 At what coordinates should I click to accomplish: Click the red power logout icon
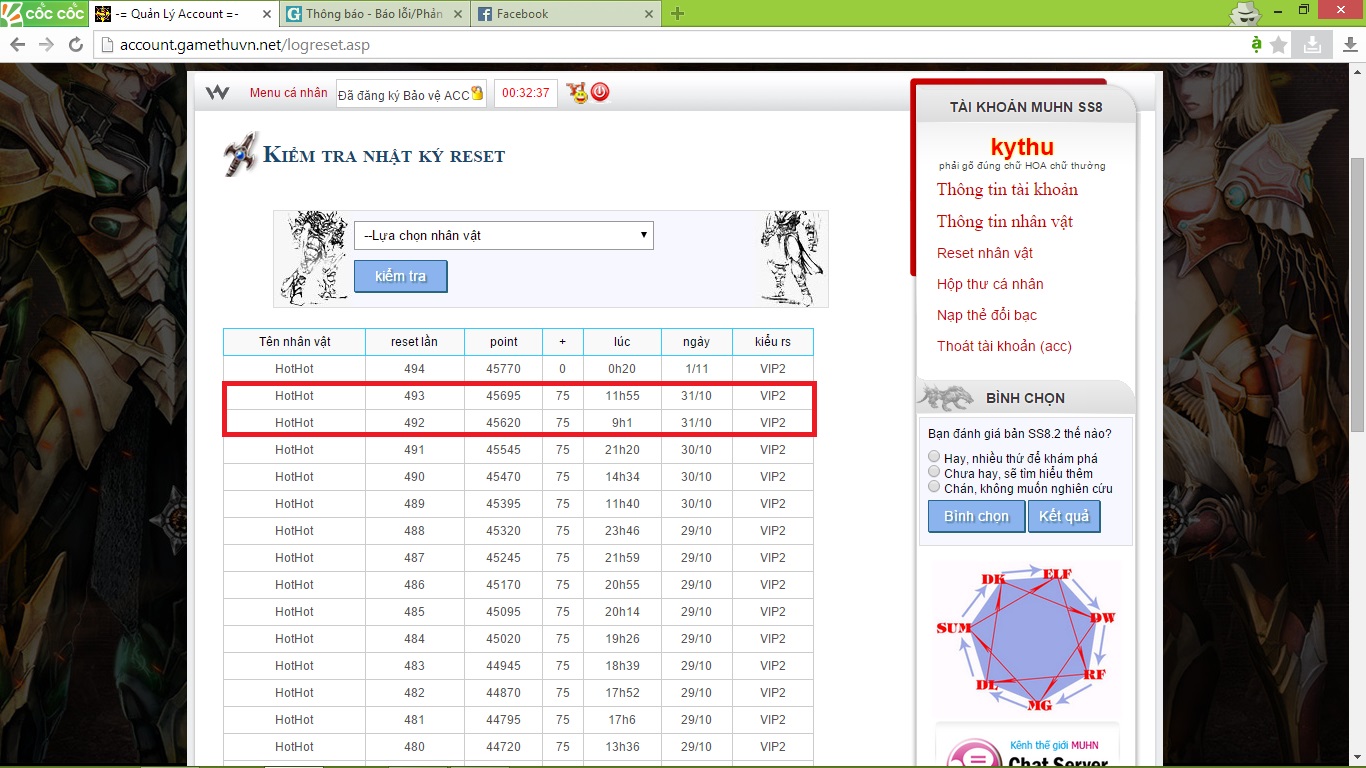pyautogui.click(x=600, y=93)
